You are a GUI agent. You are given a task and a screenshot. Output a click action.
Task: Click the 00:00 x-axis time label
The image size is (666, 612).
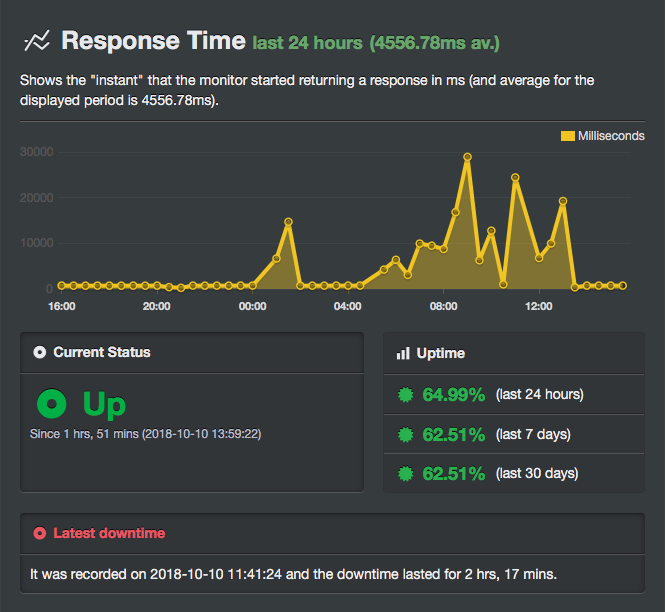tap(252, 306)
